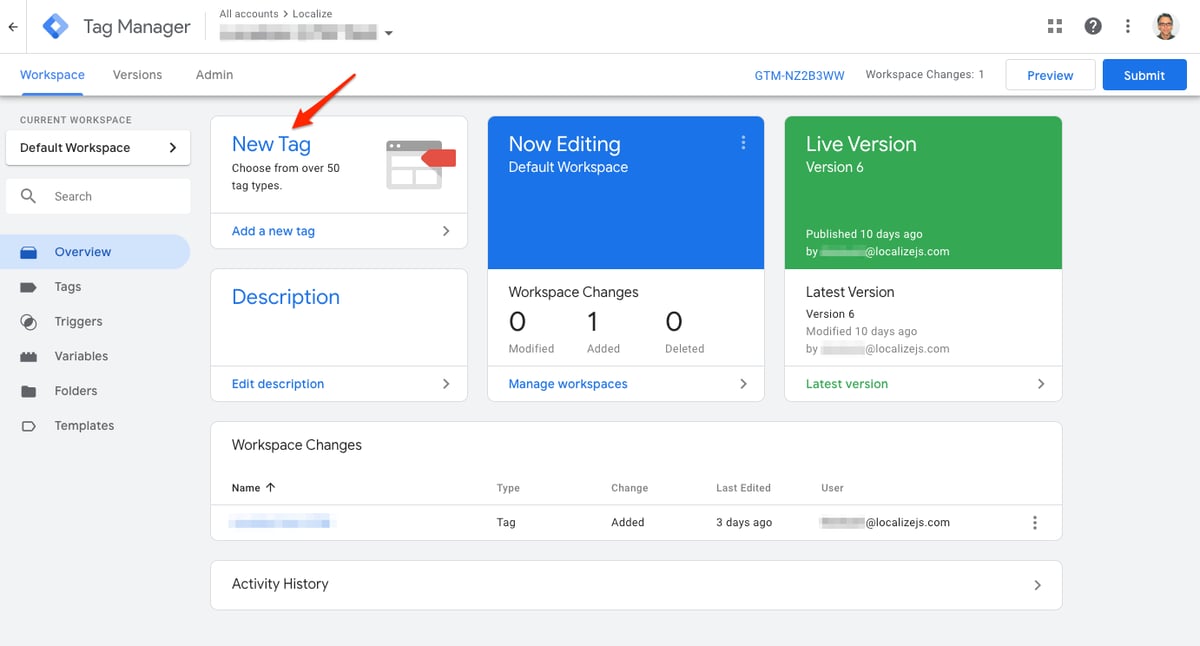Viewport: 1200px width, 646px height.
Task: Open the row actions menu for added Tag
Action: 1035,523
